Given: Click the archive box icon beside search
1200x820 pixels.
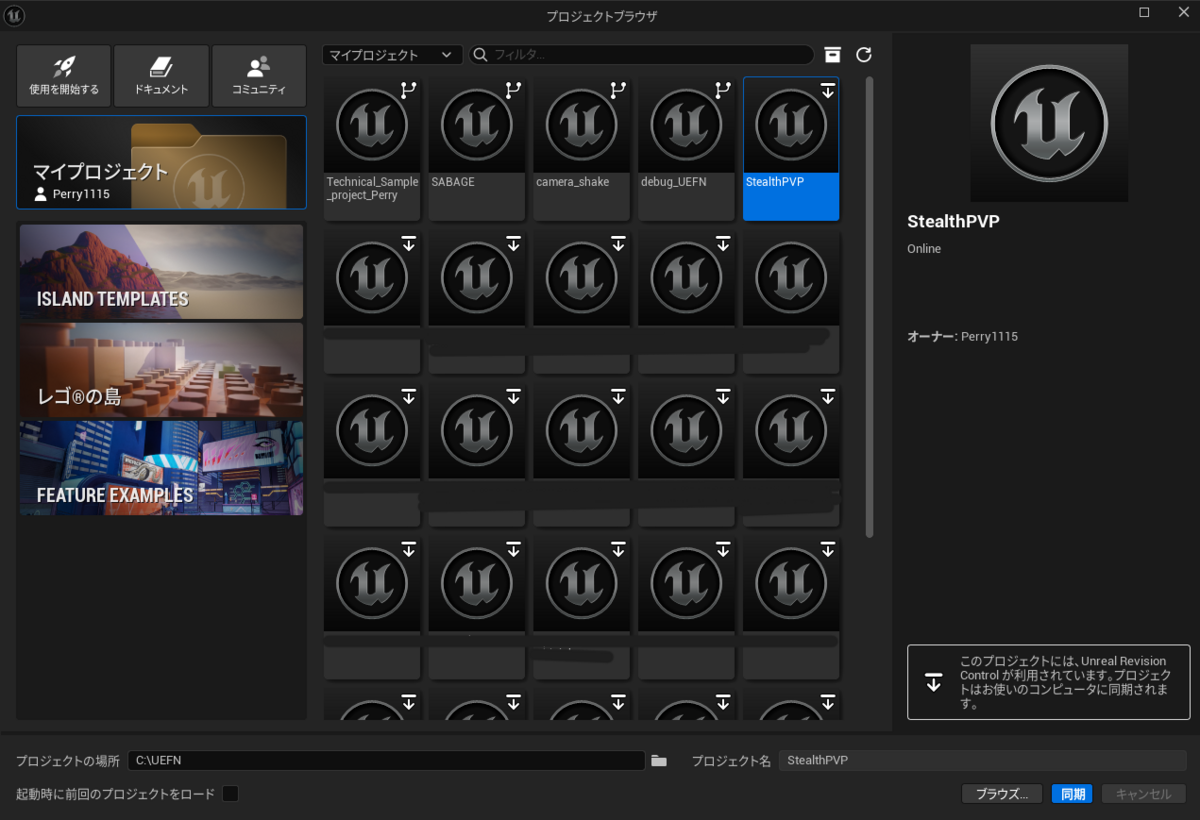Looking at the screenshot, I should click(832, 55).
